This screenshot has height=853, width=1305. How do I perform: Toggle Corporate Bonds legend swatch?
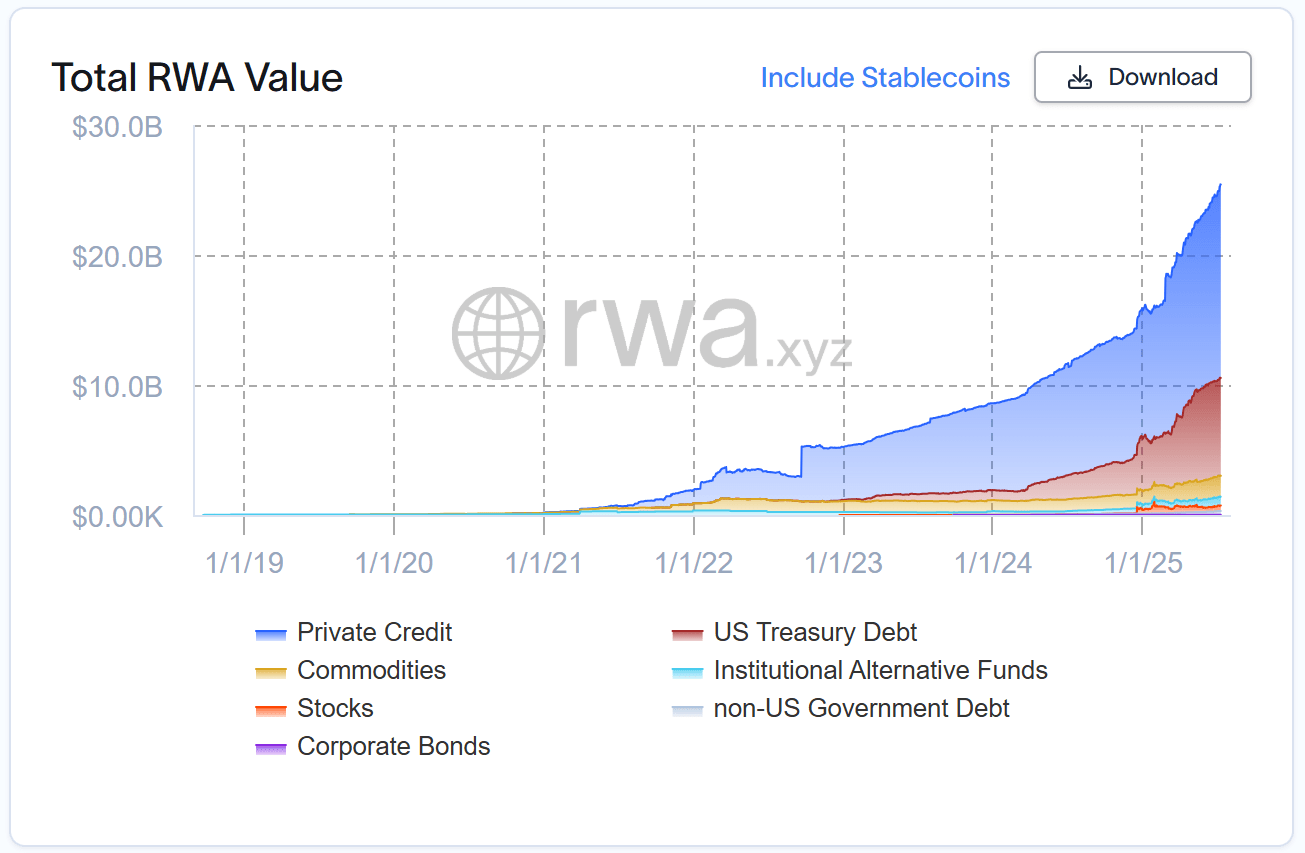(x=272, y=747)
